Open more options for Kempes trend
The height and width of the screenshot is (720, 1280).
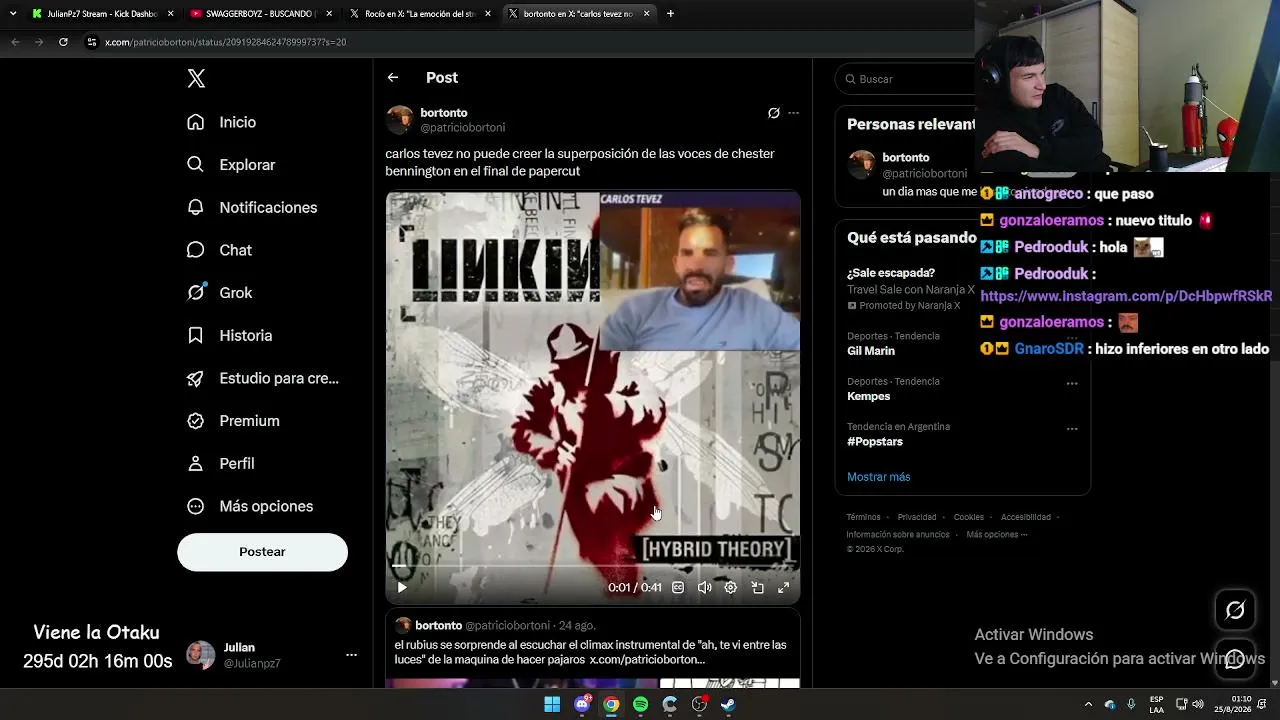pos(1072,383)
